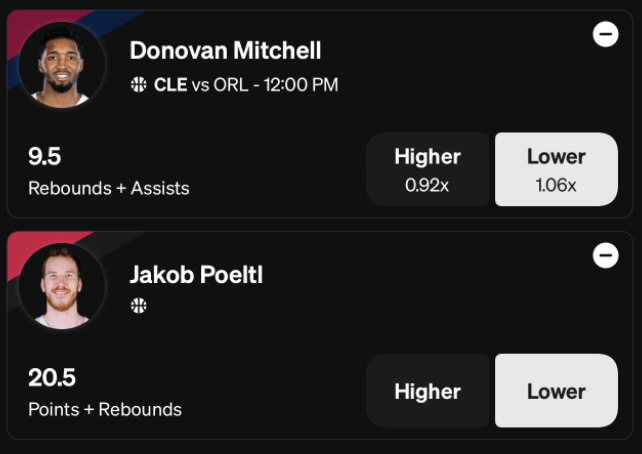Click the Points + Rebounds stat label

coord(105,410)
